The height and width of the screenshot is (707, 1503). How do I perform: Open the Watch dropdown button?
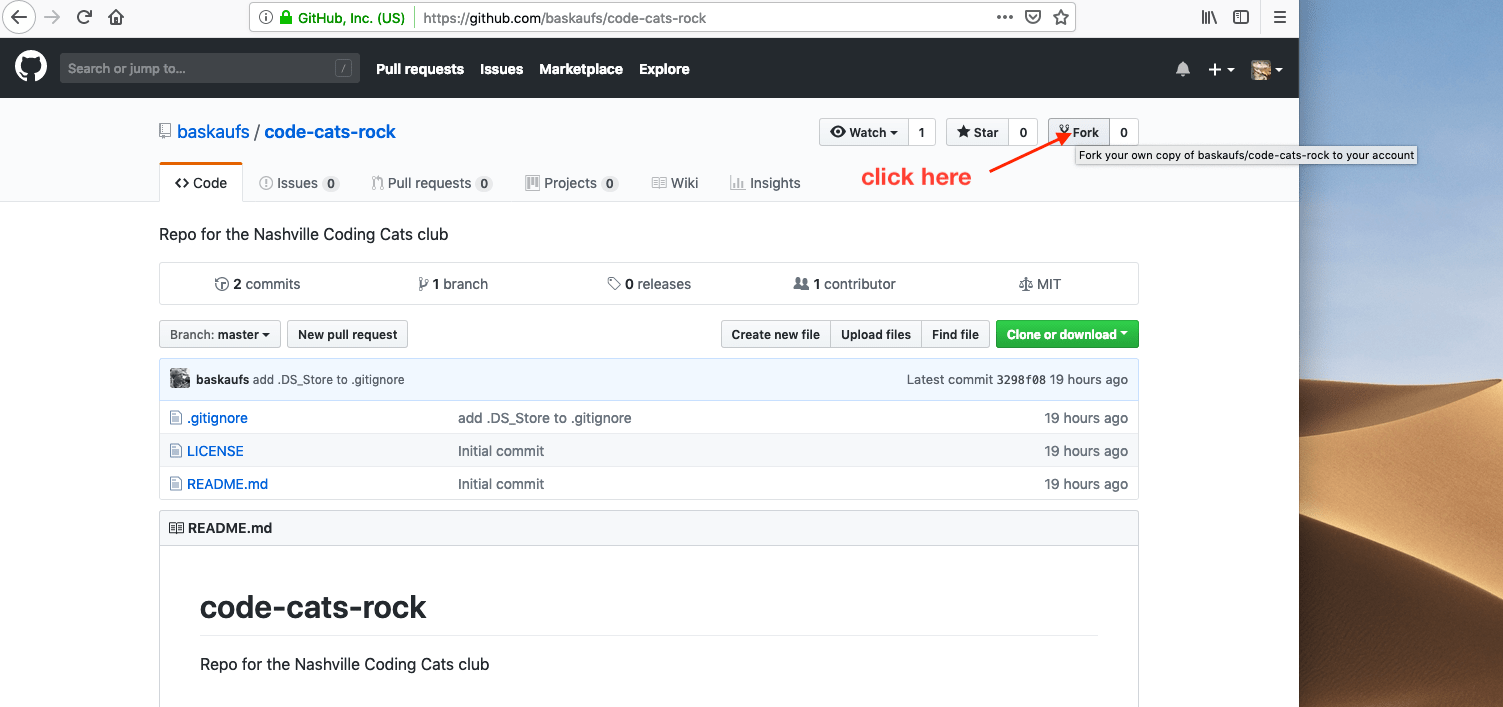pos(864,132)
